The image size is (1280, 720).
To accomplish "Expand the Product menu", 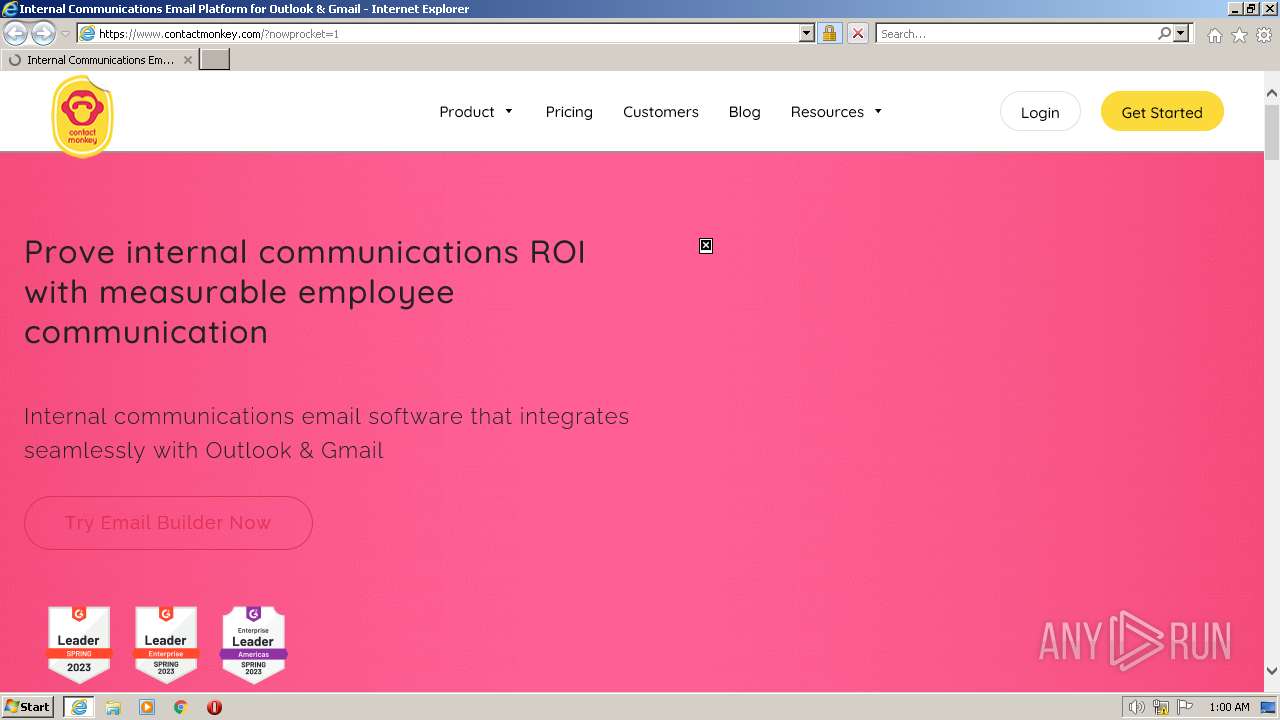I will click(x=476, y=112).
